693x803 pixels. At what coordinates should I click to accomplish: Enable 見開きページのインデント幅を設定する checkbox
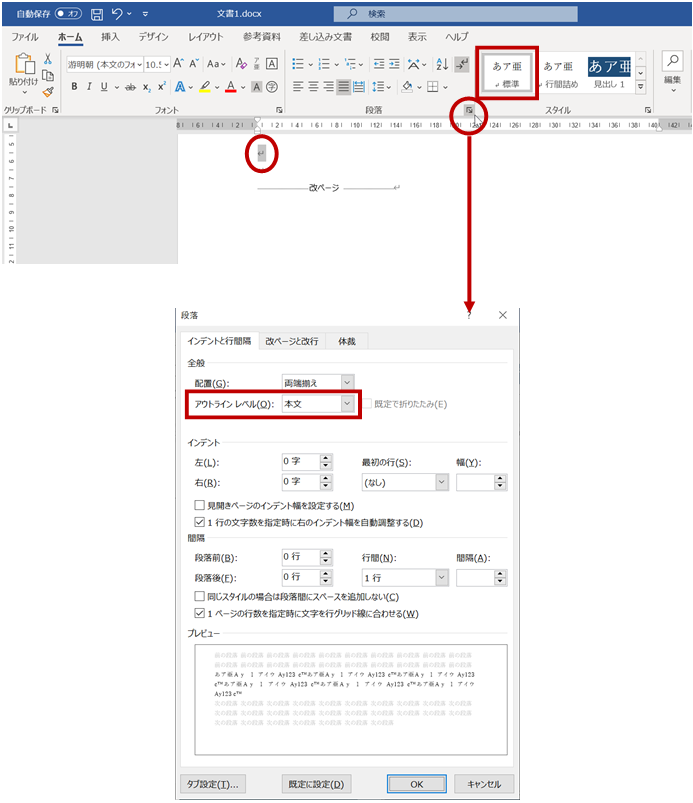(200, 507)
